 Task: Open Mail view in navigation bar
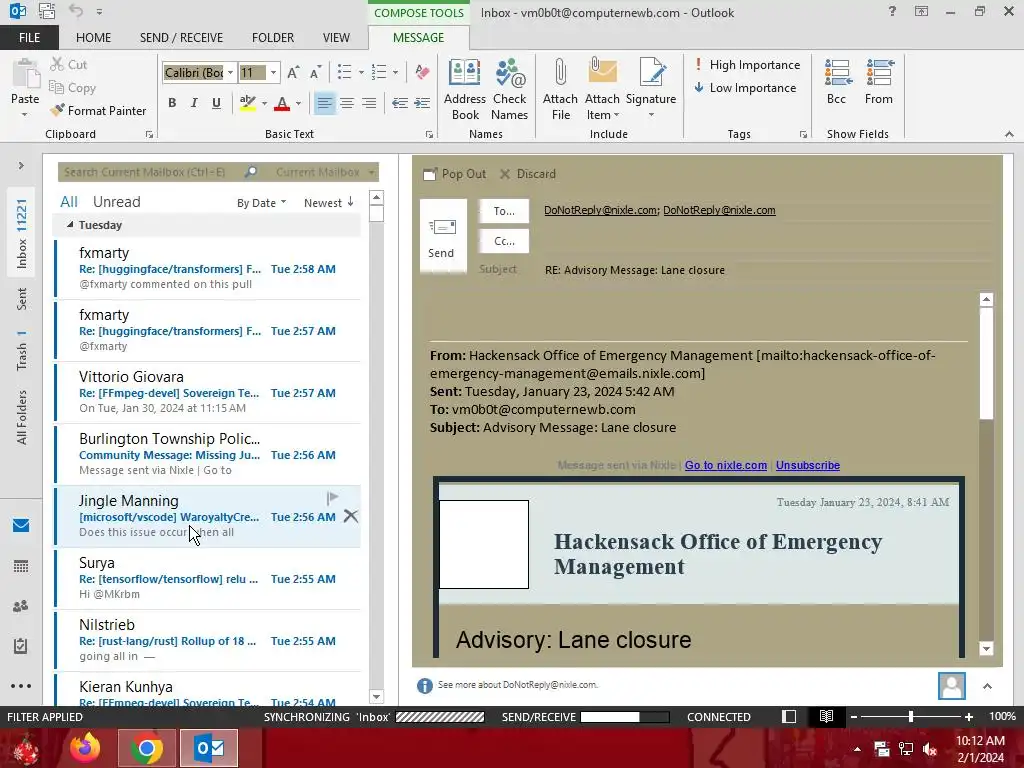[21, 526]
